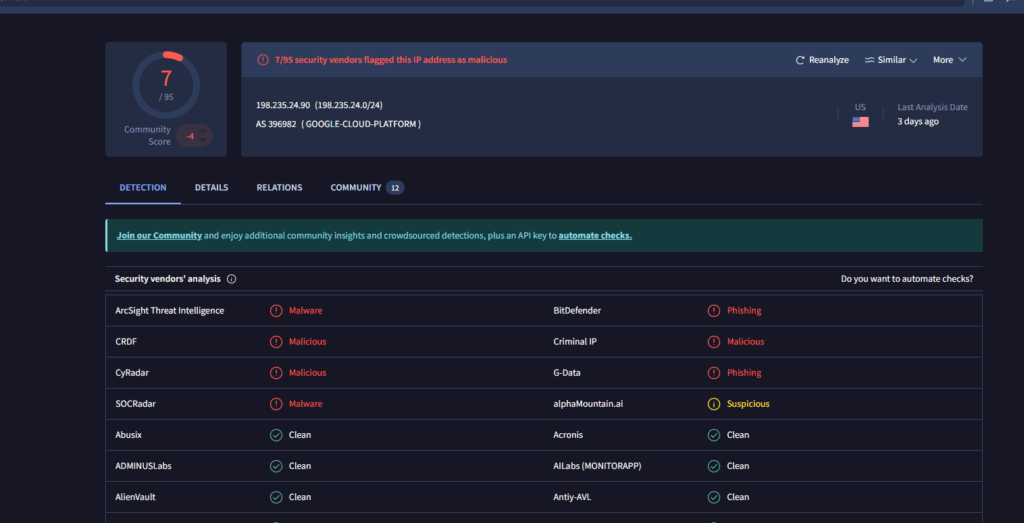The image size is (1024, 523).
Task: Click the clean checkmark icon for Abusix
Action: 276,435
